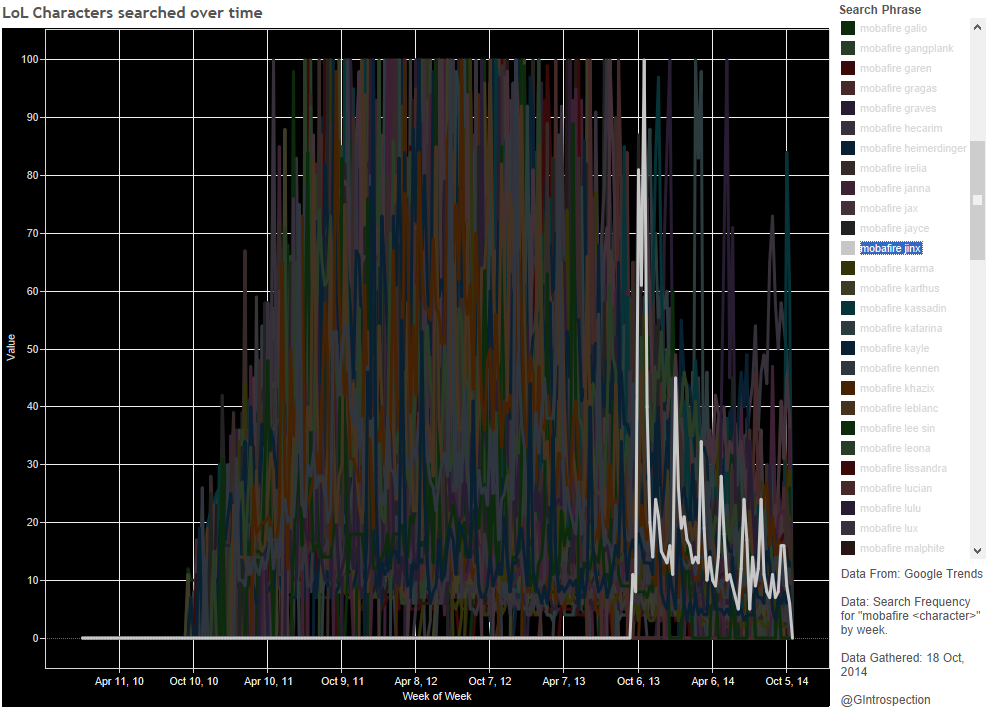Highlight mobafire hecarim in the legend
Screen dimensions: 990x710
click(x=900, y=128)
